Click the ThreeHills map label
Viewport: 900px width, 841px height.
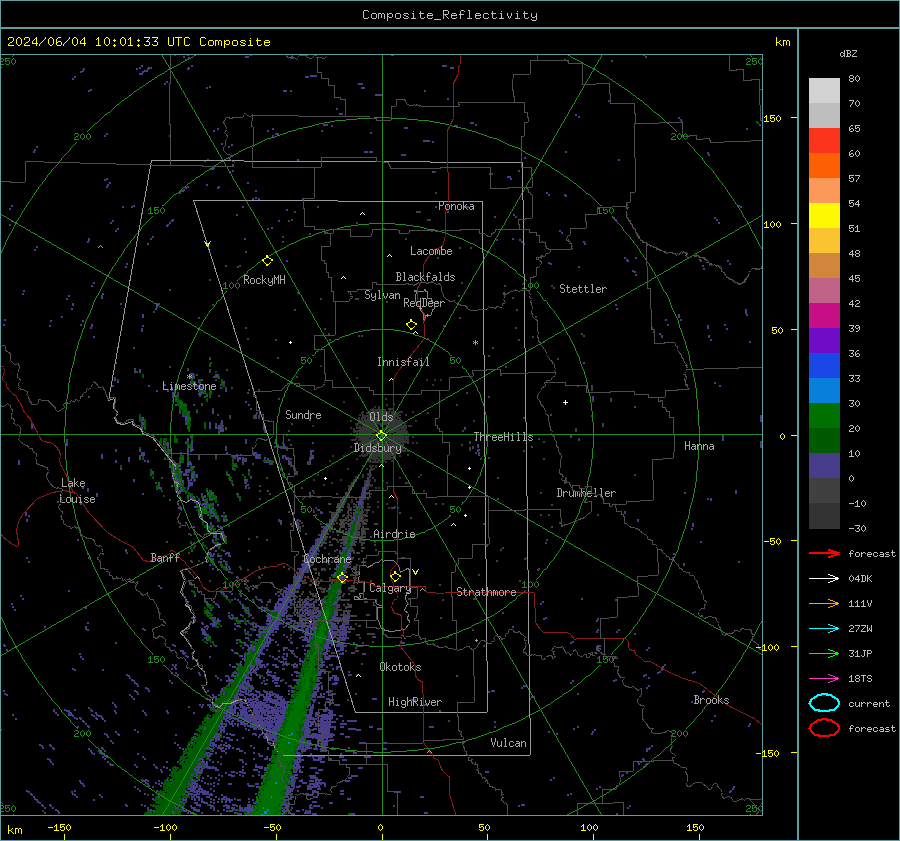click(x=503, y=437)
